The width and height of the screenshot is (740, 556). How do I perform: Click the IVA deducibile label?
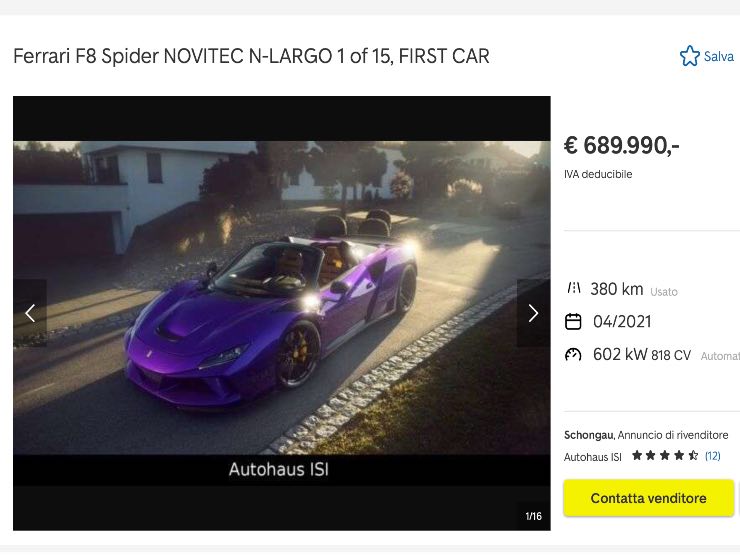coord(598,174)
